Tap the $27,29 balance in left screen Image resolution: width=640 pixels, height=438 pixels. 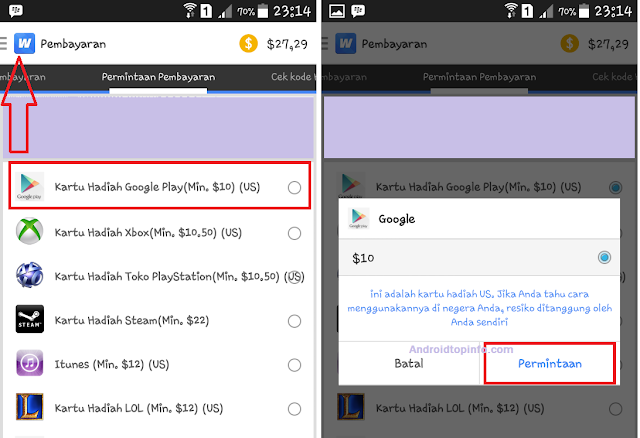(x=287, y=44)
